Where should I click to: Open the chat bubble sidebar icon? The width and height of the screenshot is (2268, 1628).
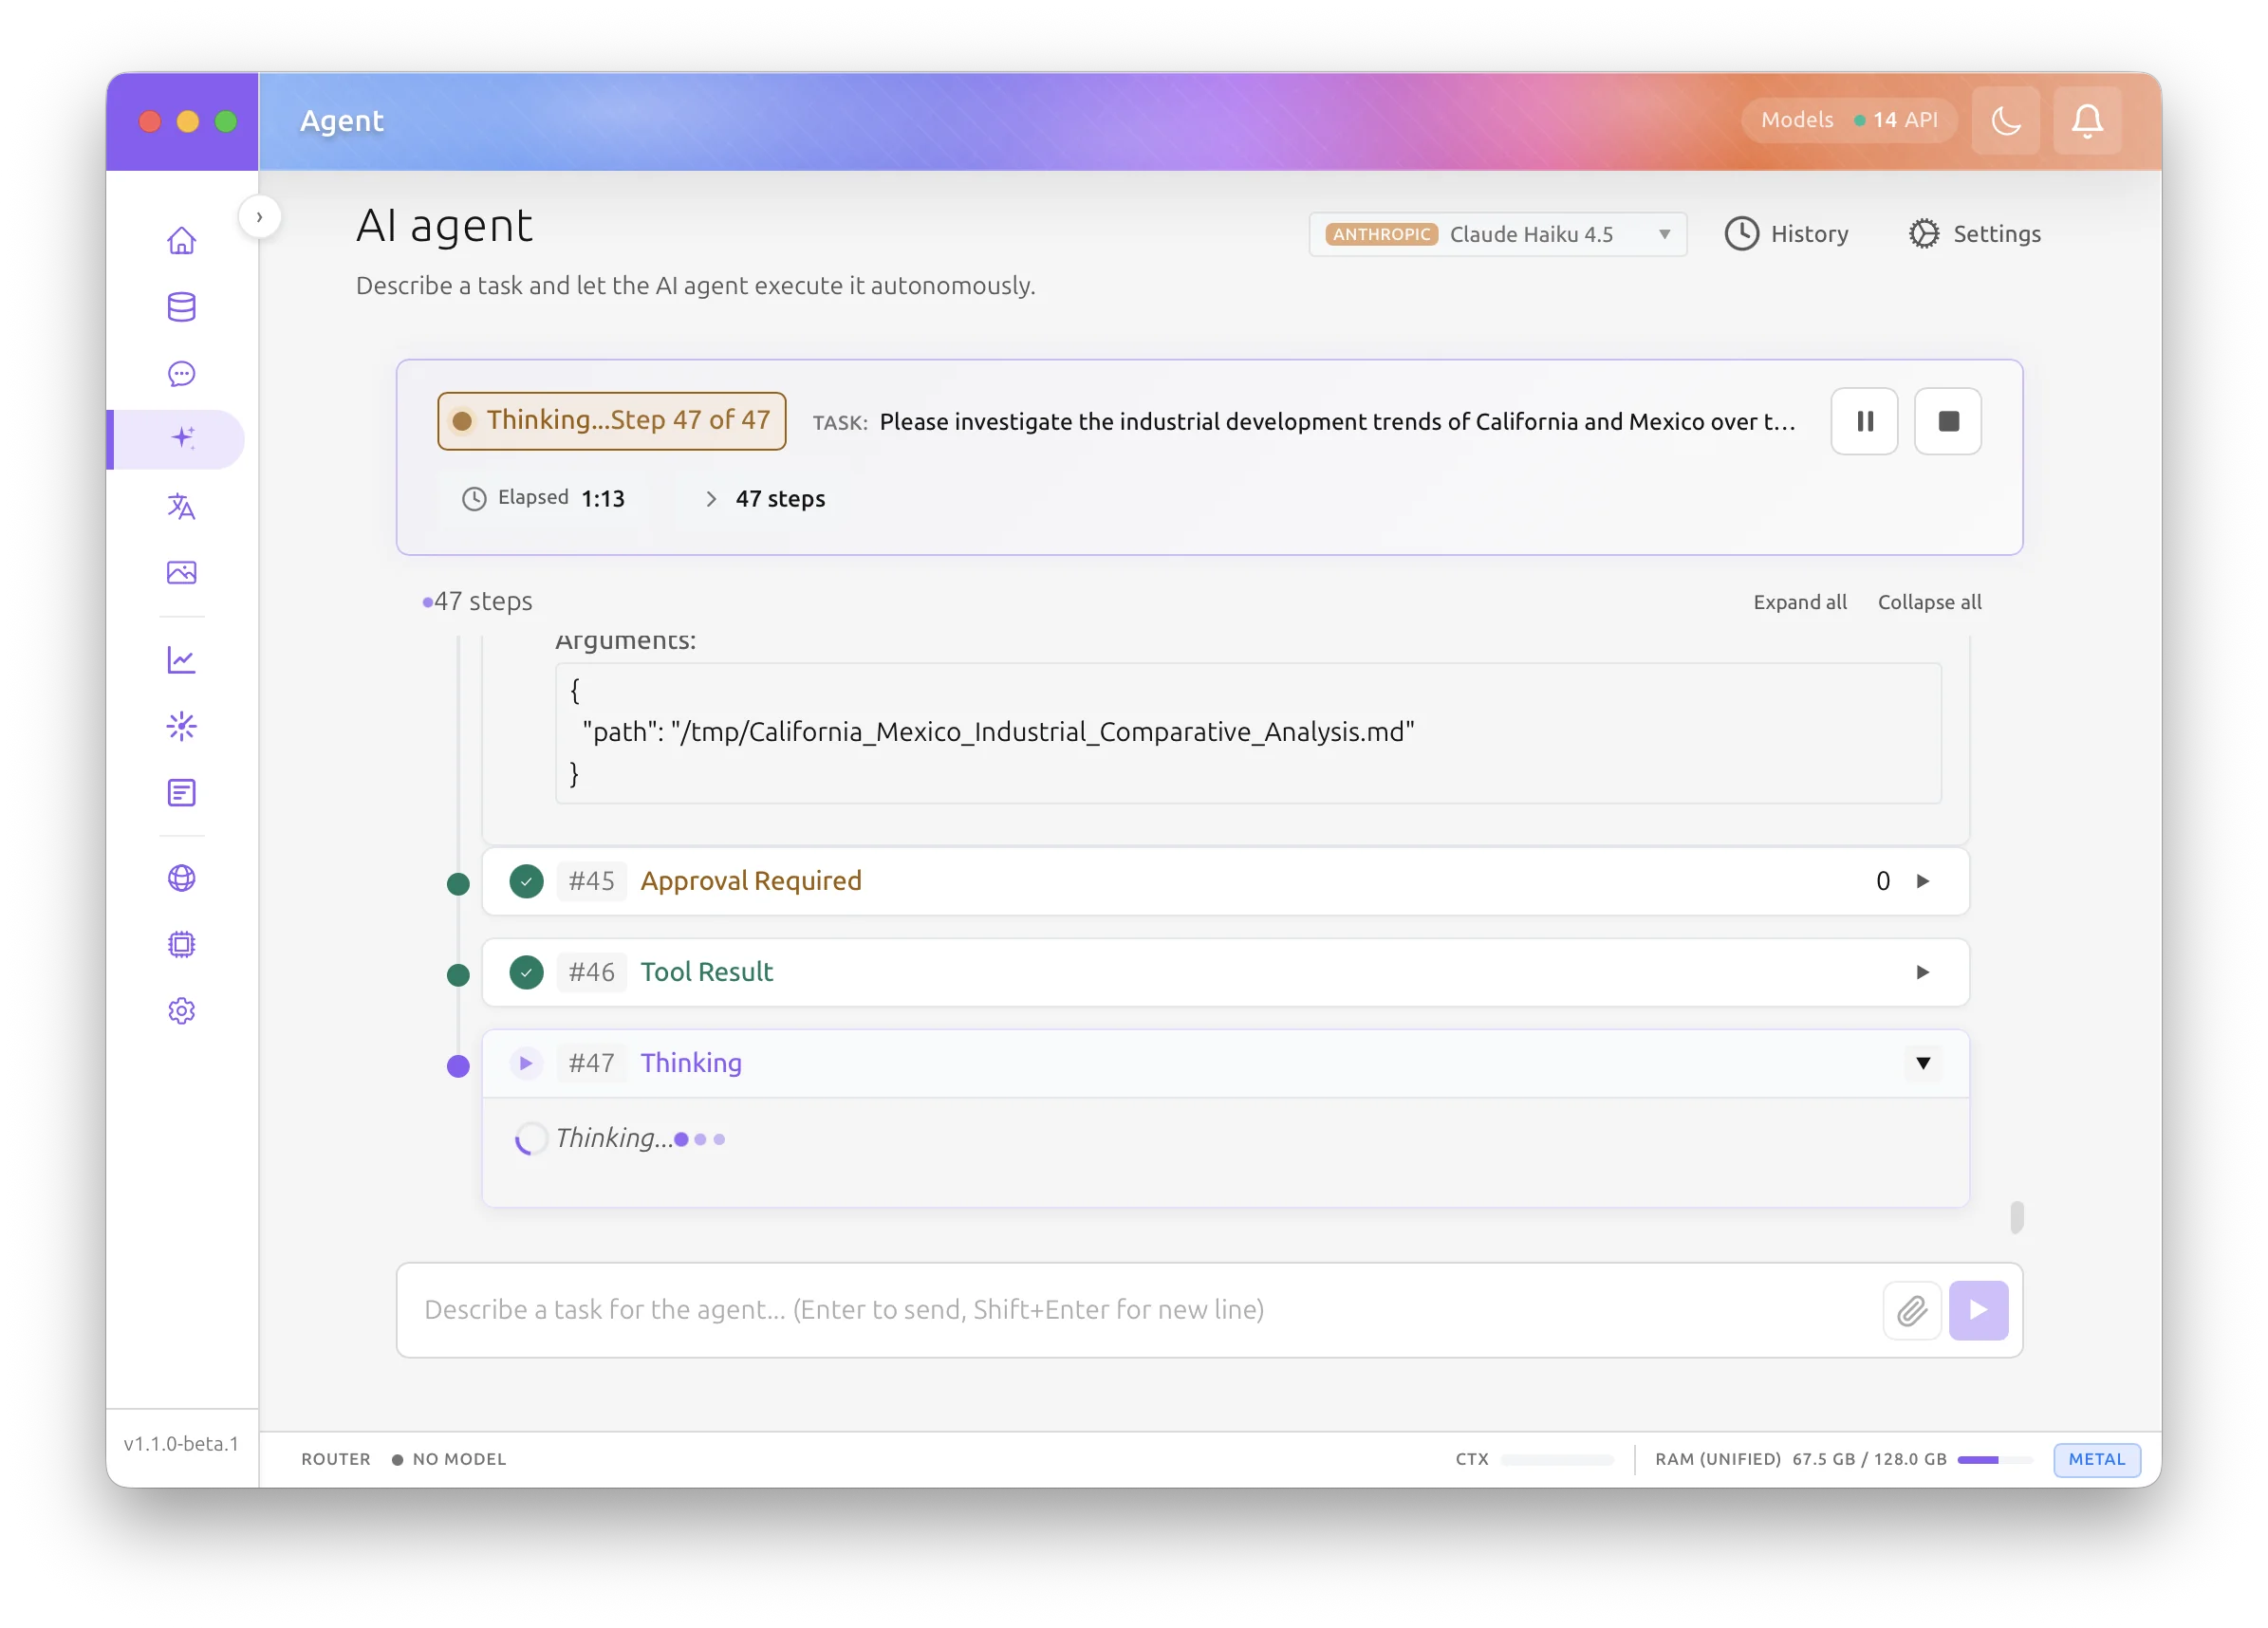click(181, 374)
